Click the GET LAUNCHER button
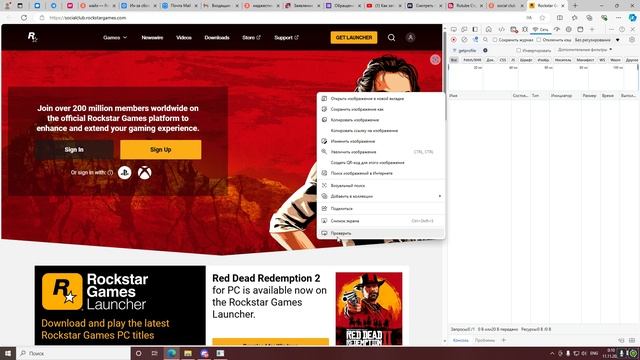This screenshot has width=640, height=360. tap(354, 38)
